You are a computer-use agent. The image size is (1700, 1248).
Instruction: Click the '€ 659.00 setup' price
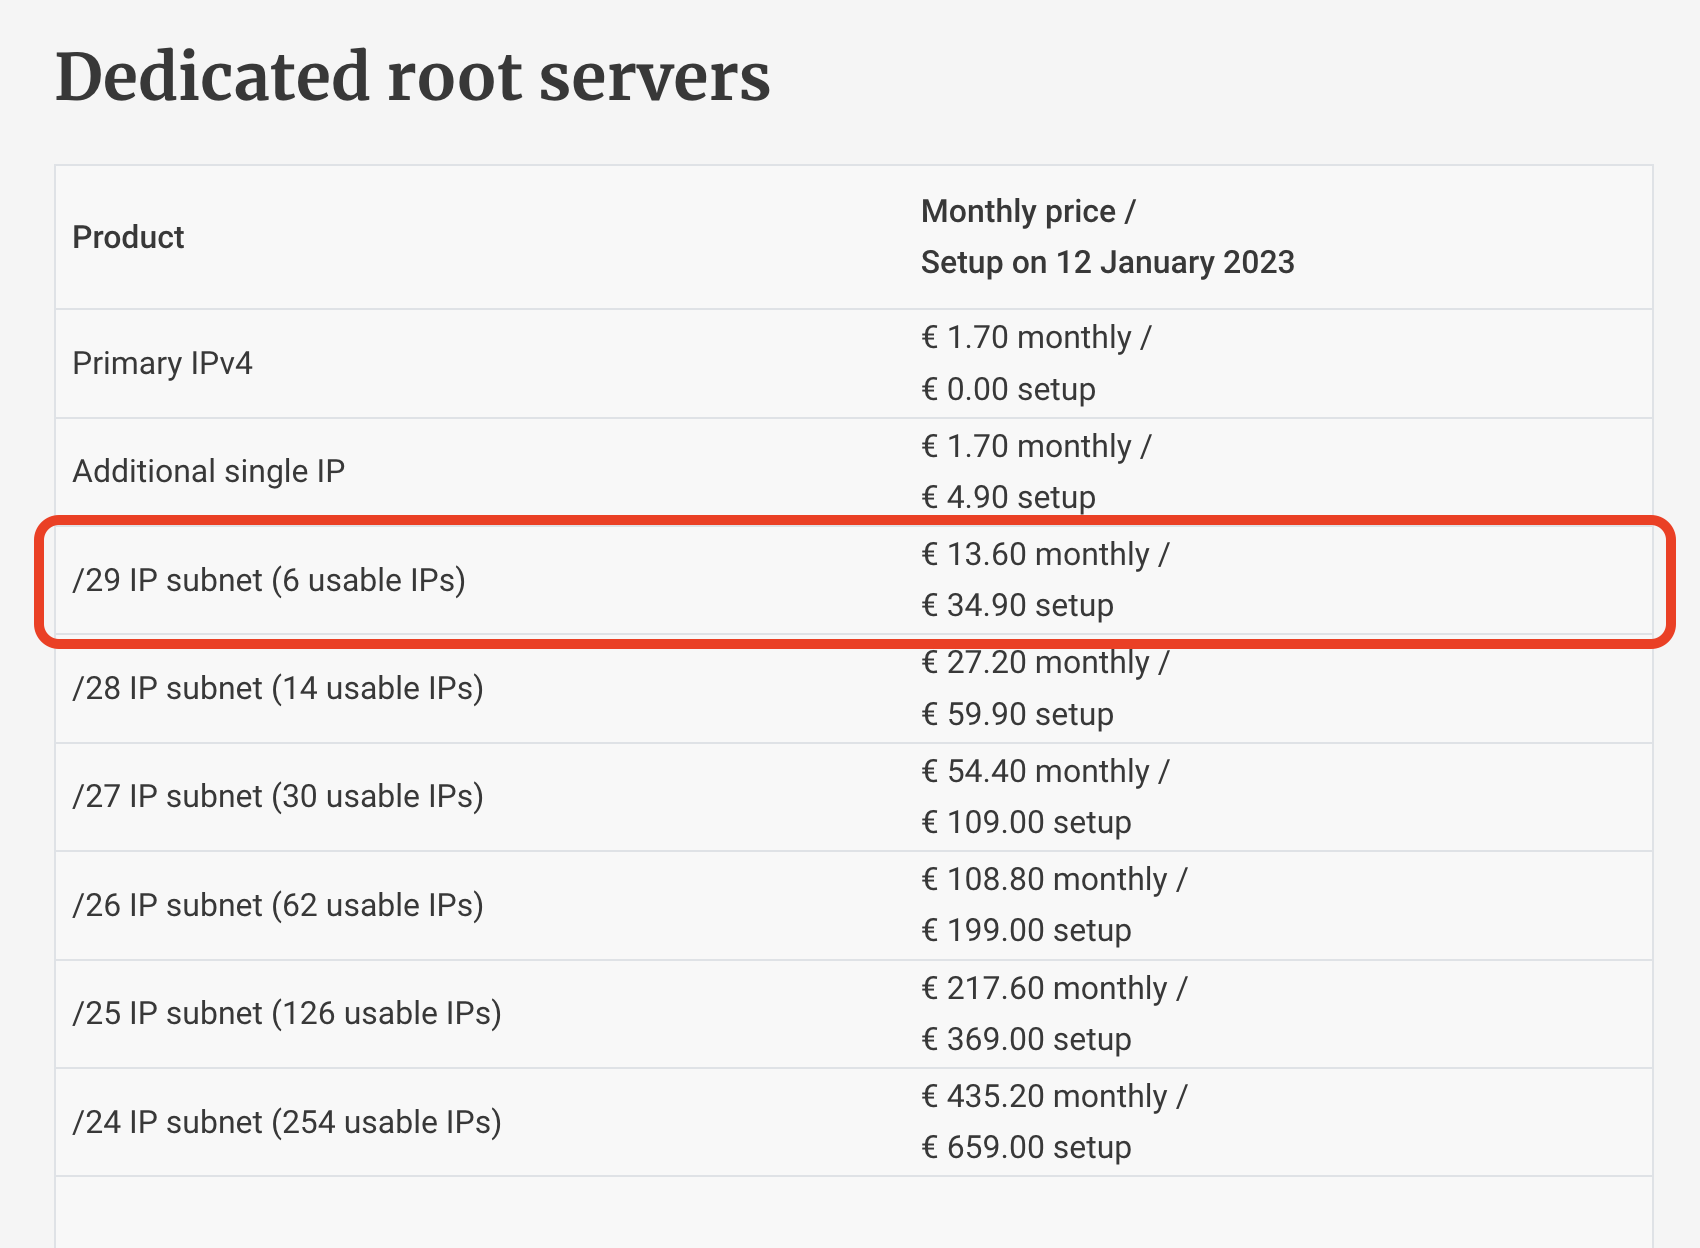pyautogui.click(x=1026, y=1147)
